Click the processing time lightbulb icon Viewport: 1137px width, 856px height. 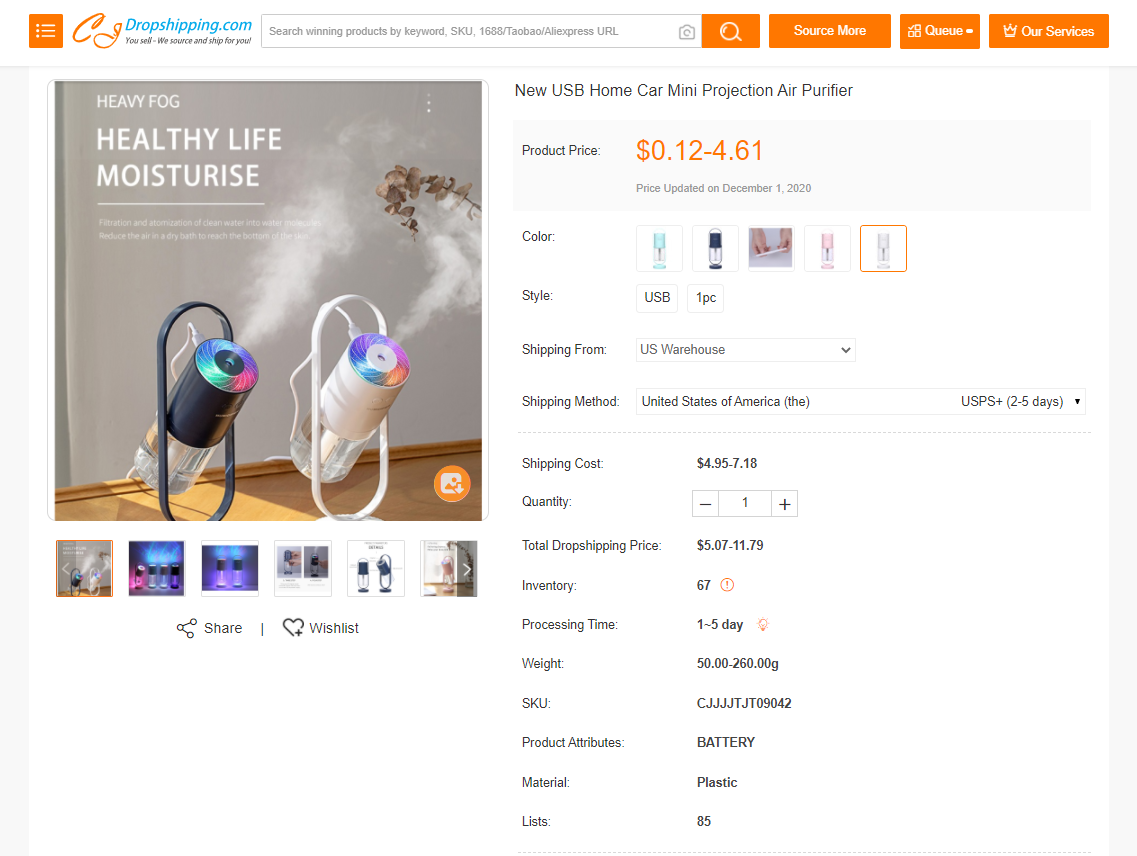tap(763, 625)
